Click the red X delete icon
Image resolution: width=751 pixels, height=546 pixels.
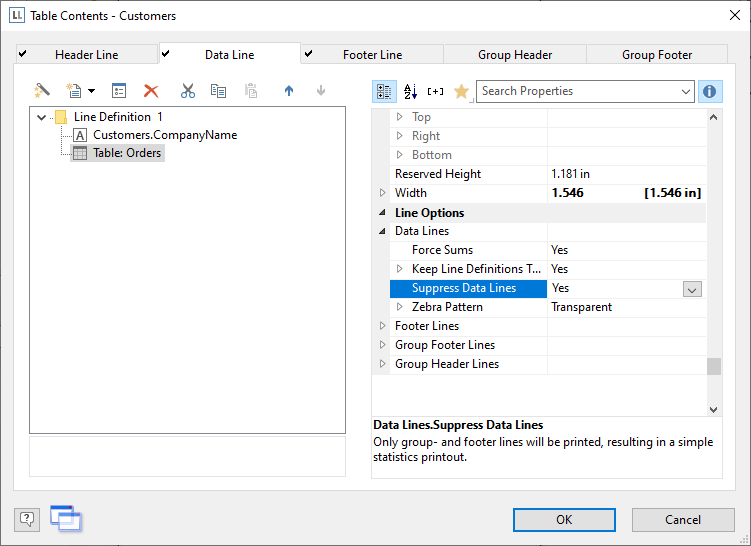click(151, 91)
